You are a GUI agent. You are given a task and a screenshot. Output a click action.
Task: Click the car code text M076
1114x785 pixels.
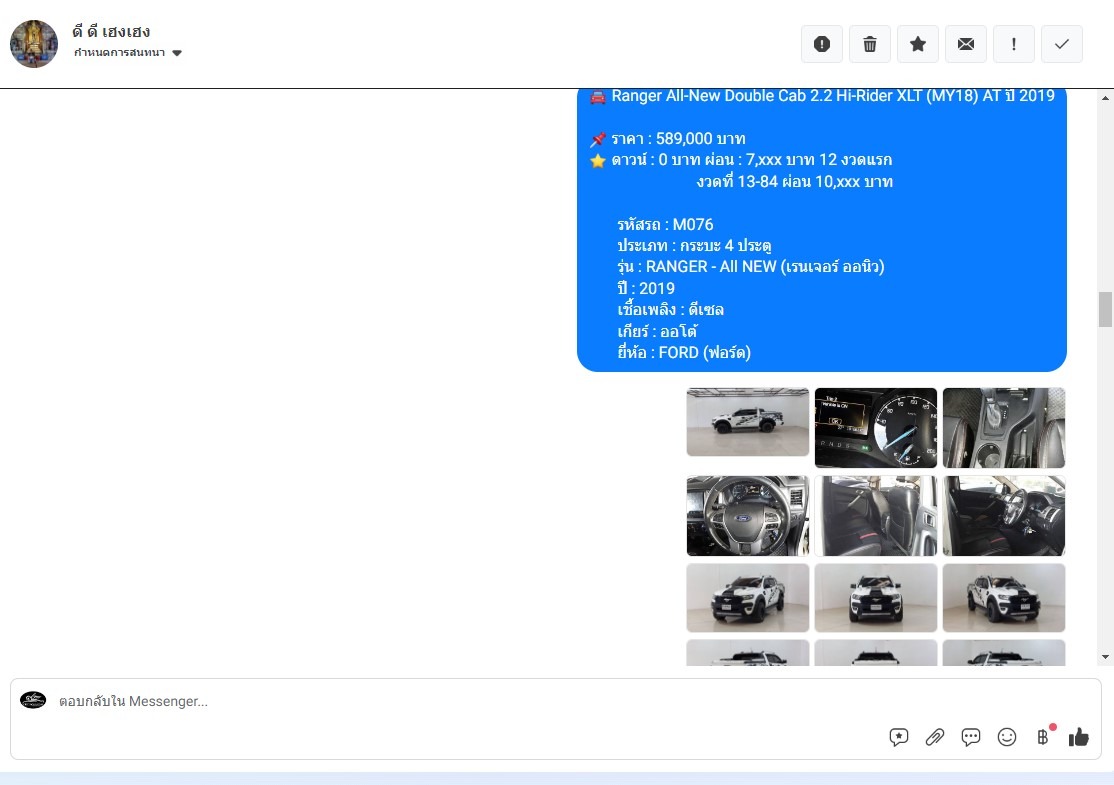(x=693, y=224)
